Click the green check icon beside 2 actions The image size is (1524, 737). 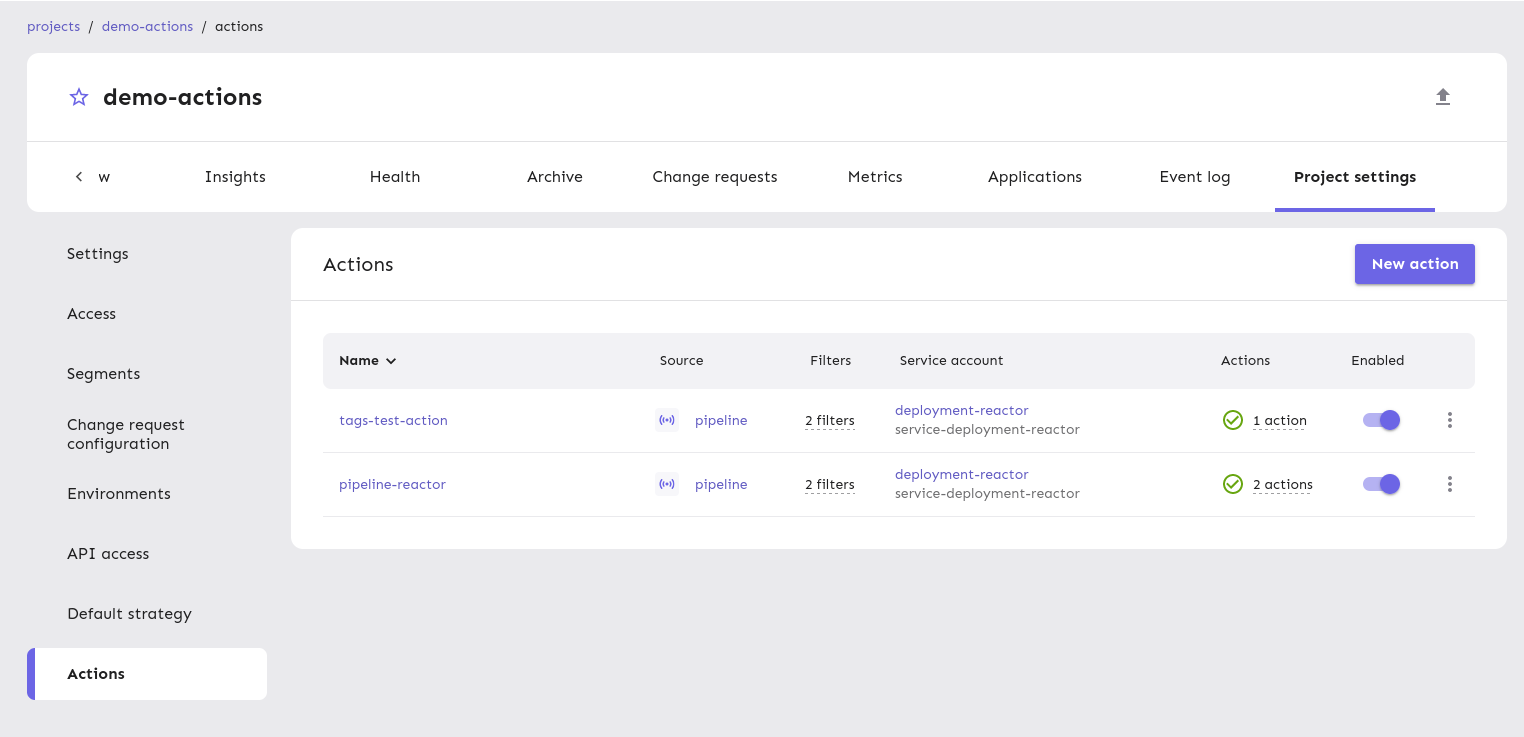(1233, 484)
